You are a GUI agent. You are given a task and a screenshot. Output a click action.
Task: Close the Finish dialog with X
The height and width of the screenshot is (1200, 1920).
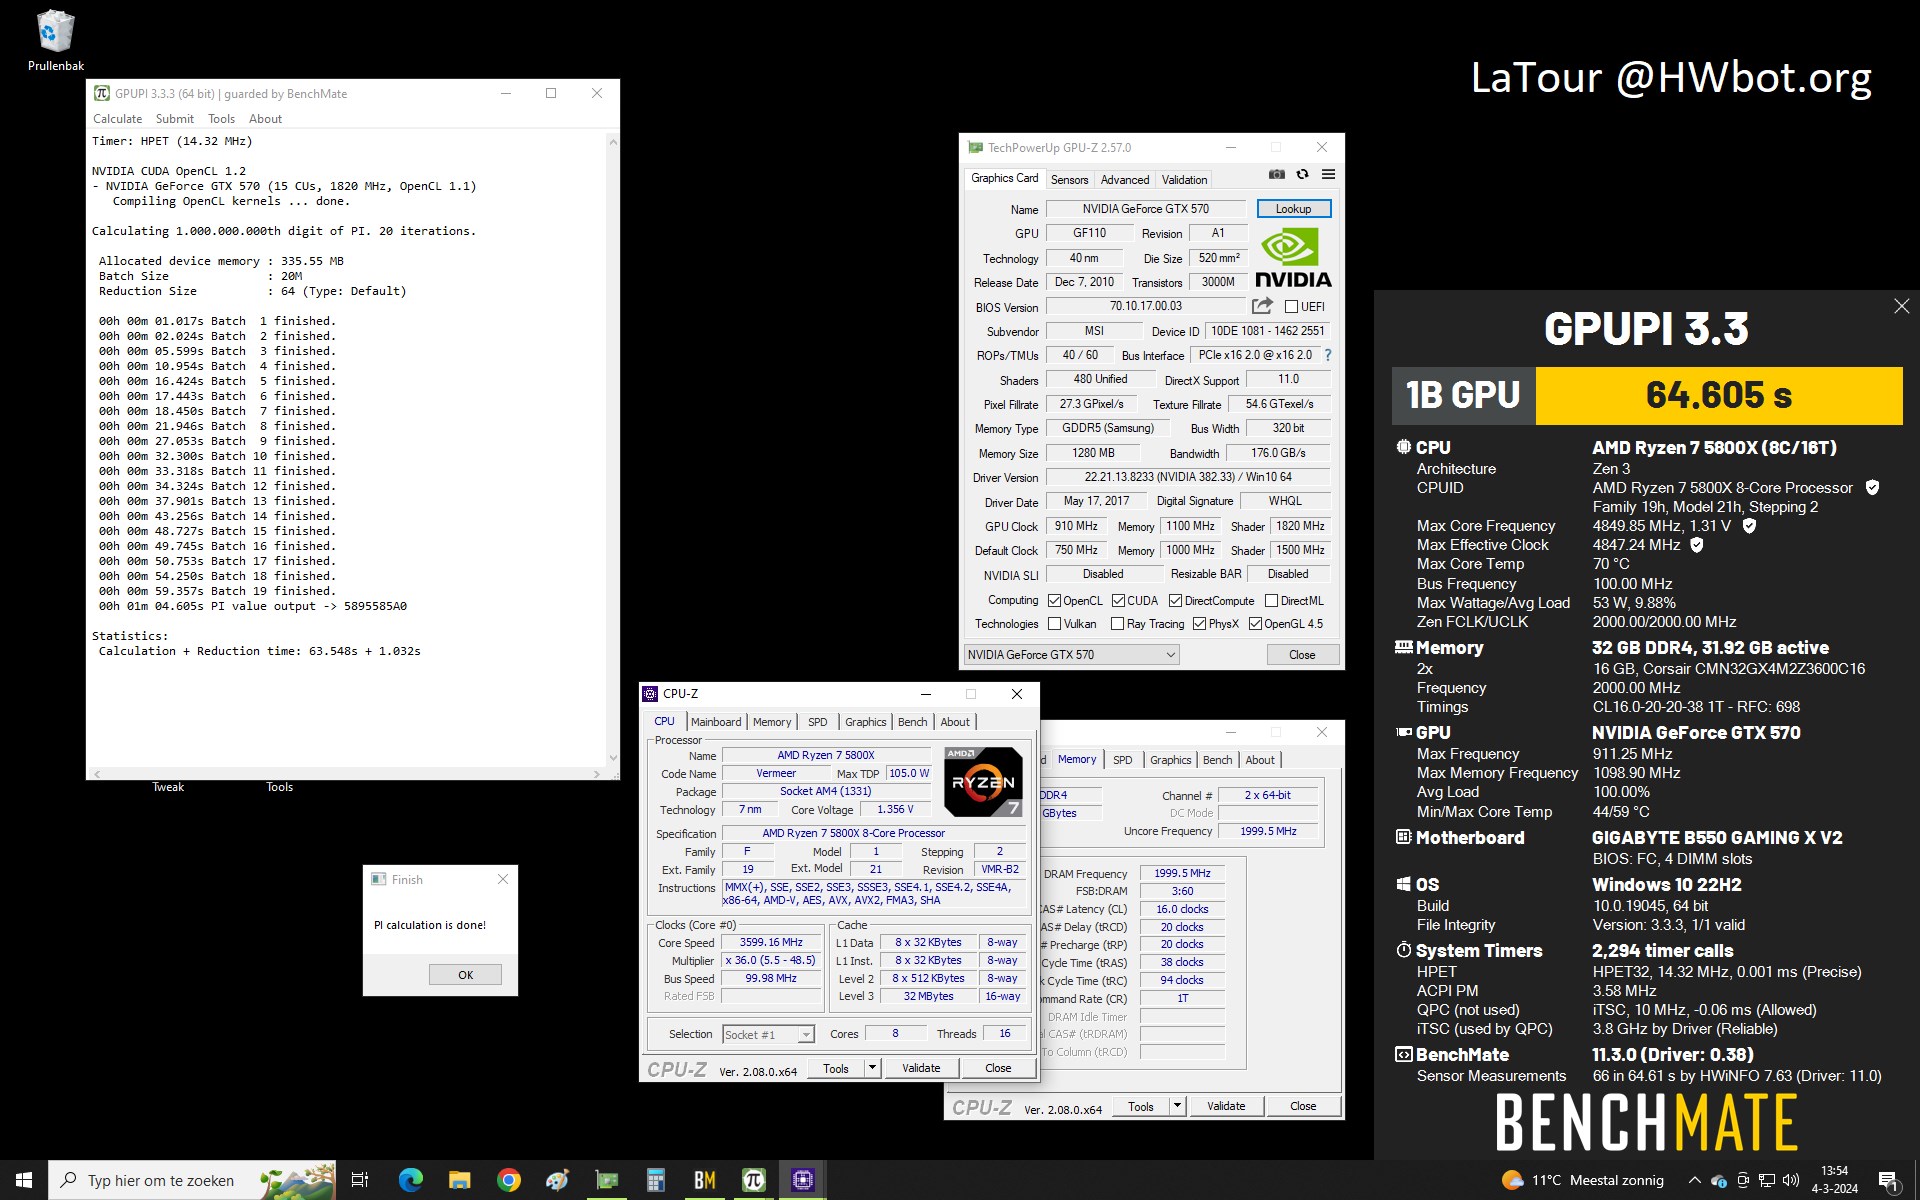point(503,879)
